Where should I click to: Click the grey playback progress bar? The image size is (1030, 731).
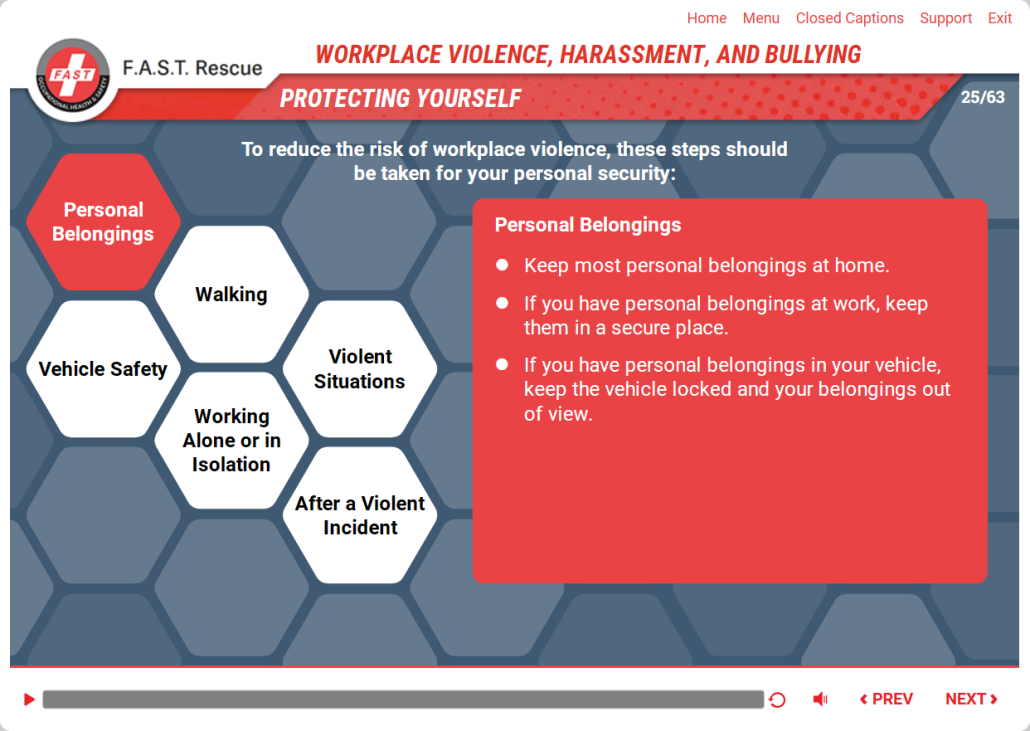(403, 699)
